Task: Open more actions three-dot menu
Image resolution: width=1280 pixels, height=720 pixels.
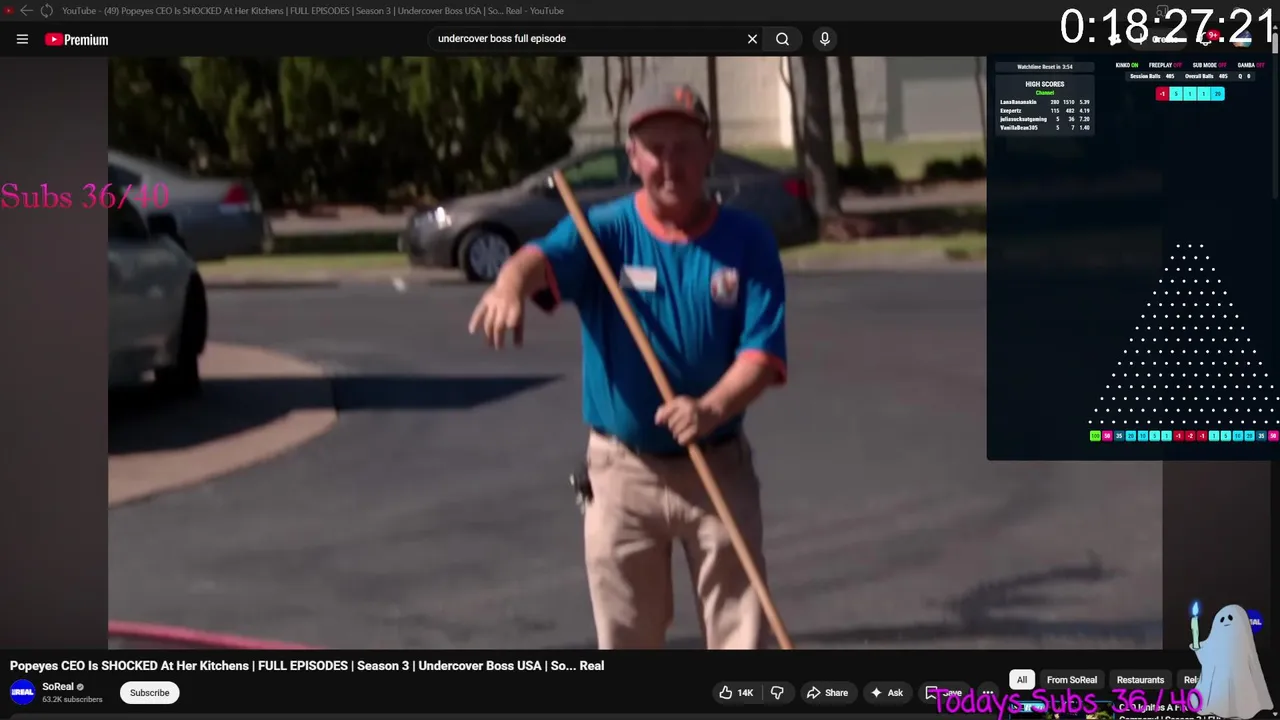Action: click(x=988, y=692)
